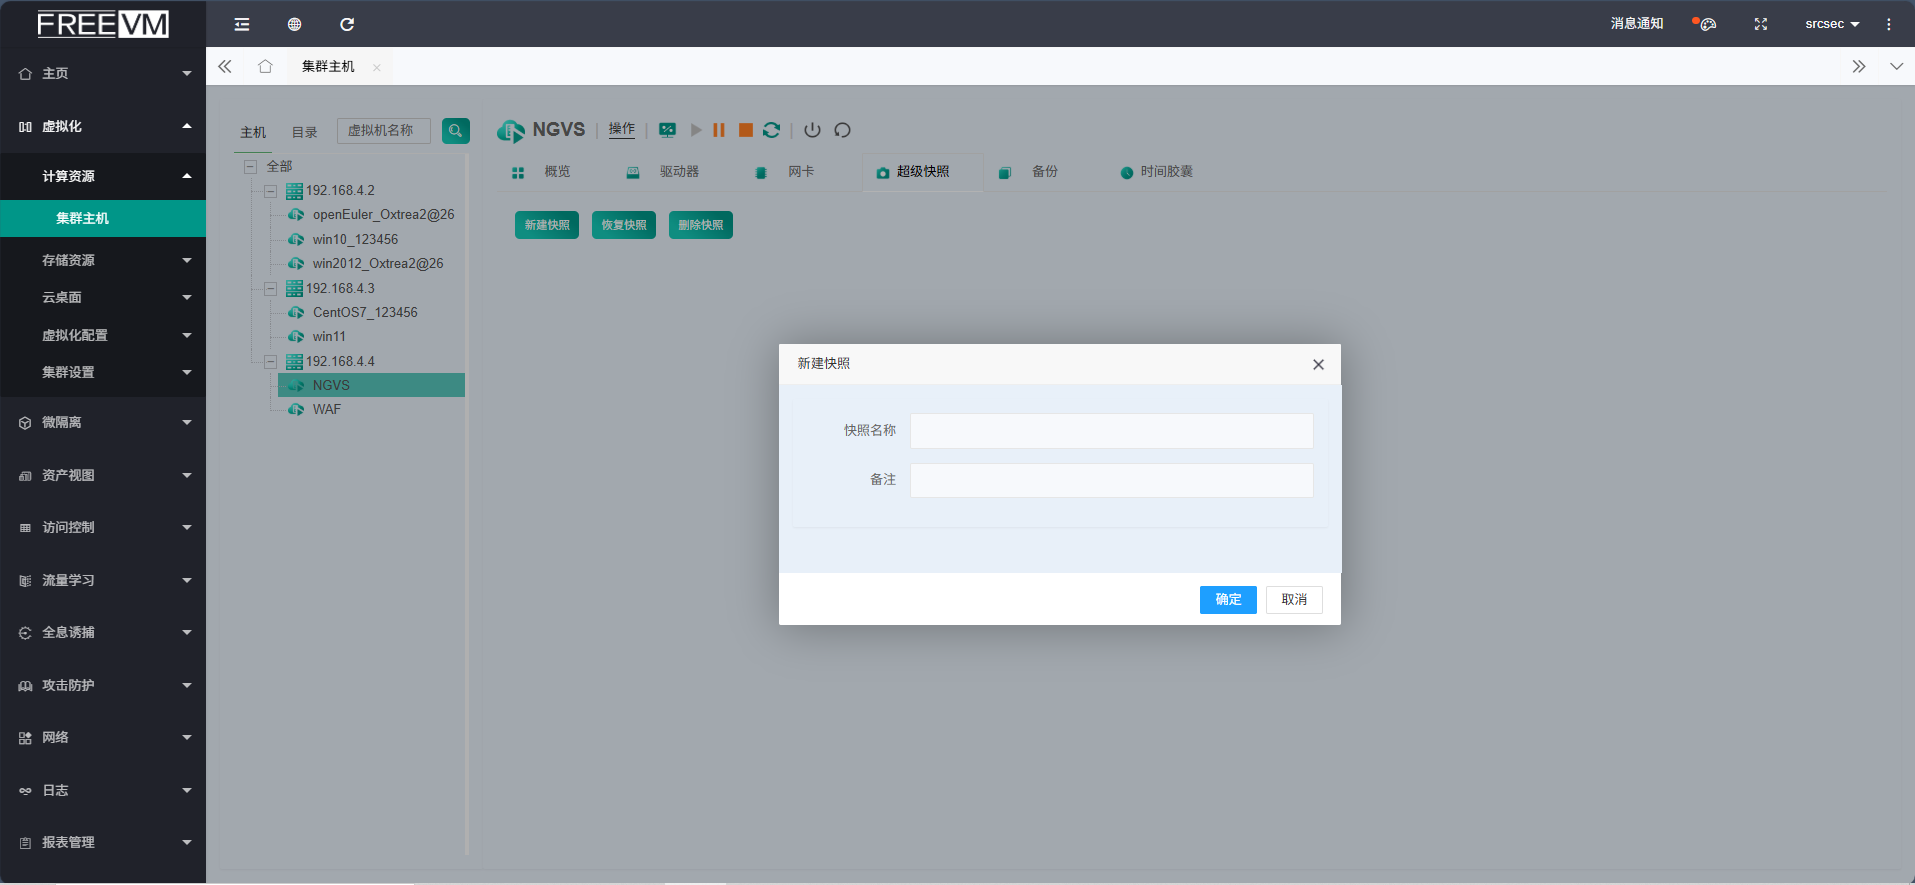1915x885 pixels.
Task: Open the theme palette icon
Action: (1707, 24)
